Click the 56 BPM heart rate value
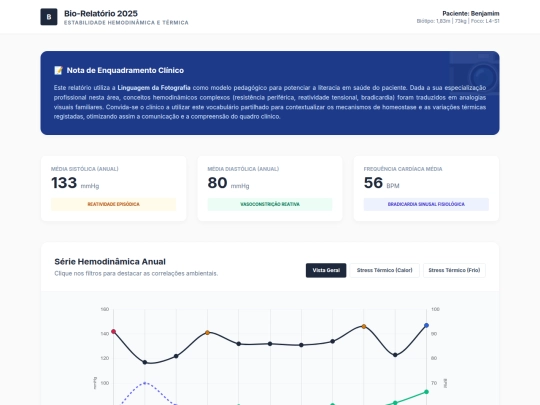The image size is (540, 405). tap(381, 183)
